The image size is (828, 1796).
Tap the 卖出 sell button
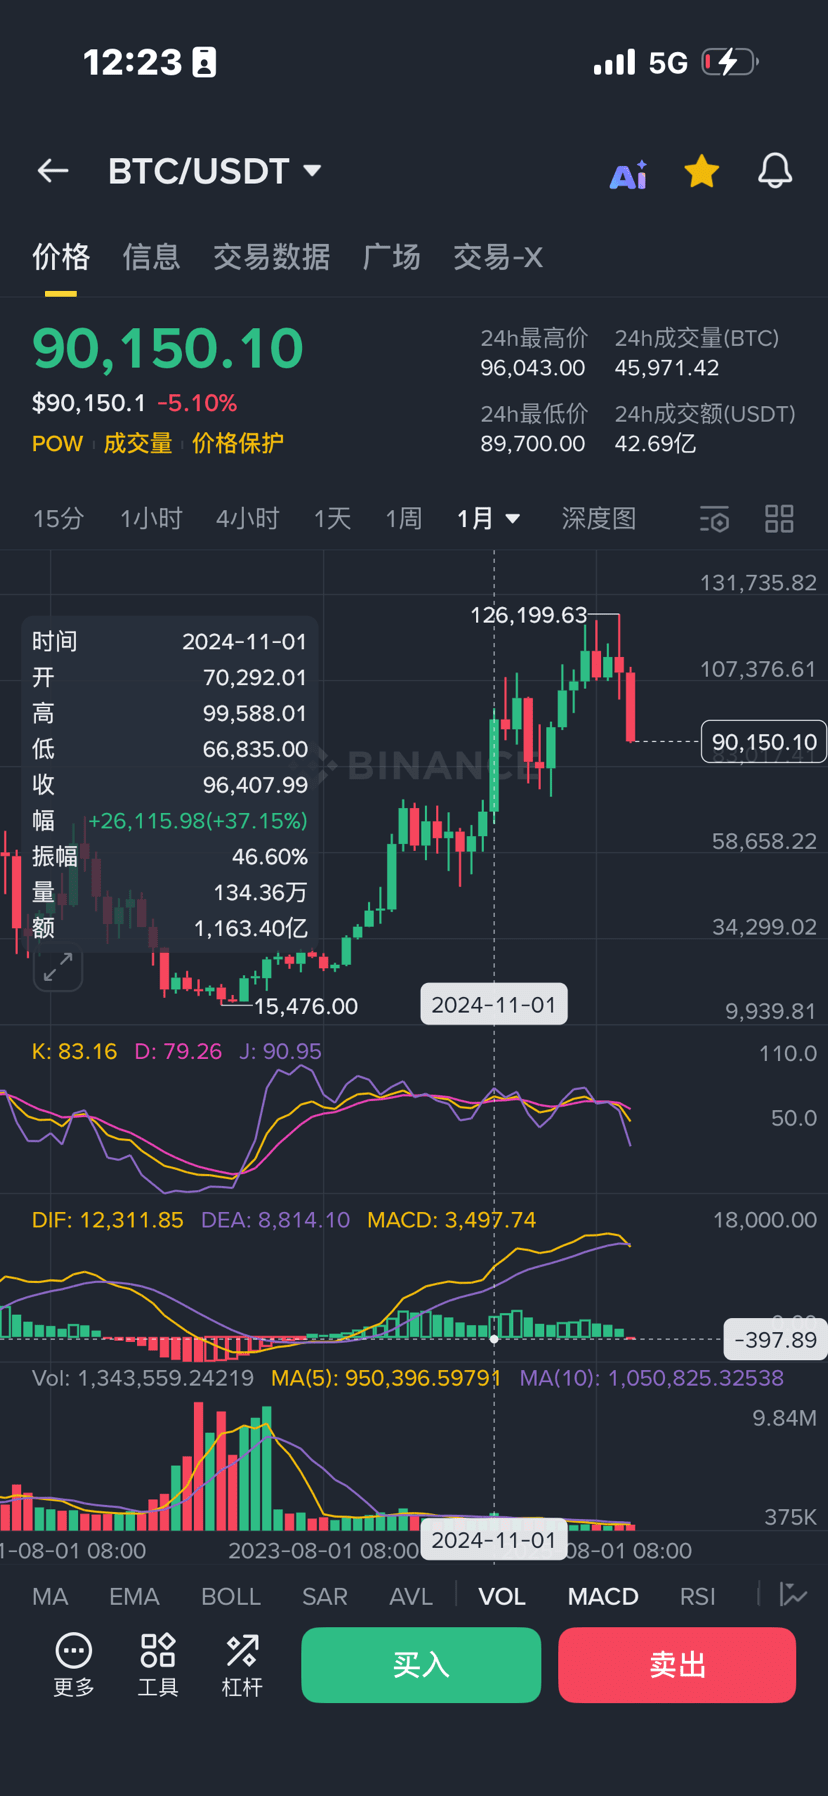(x=677, y=1665)
